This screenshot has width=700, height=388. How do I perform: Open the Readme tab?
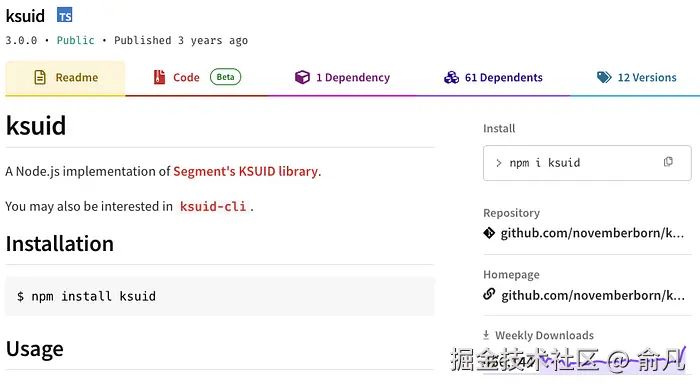tap(65, 78)
